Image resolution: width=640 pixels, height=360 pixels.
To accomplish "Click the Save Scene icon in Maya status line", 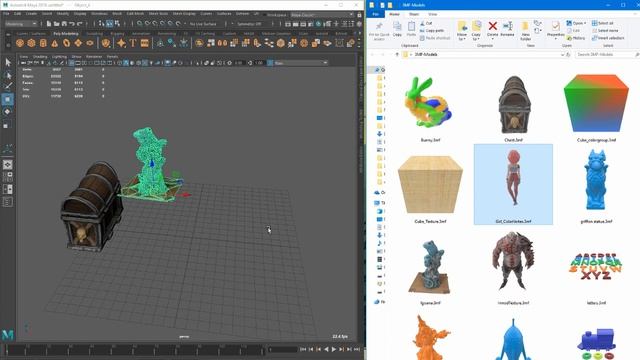I will pyautogui.click(x=64, y=24).
